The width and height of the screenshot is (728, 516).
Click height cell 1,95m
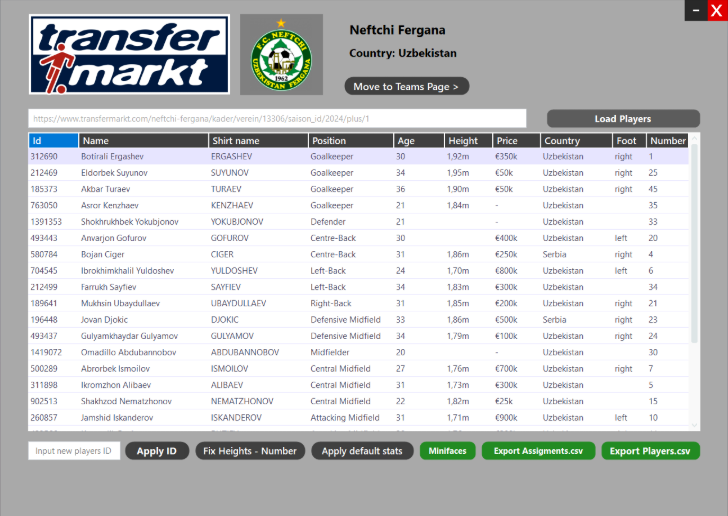[x=458, y=173]
